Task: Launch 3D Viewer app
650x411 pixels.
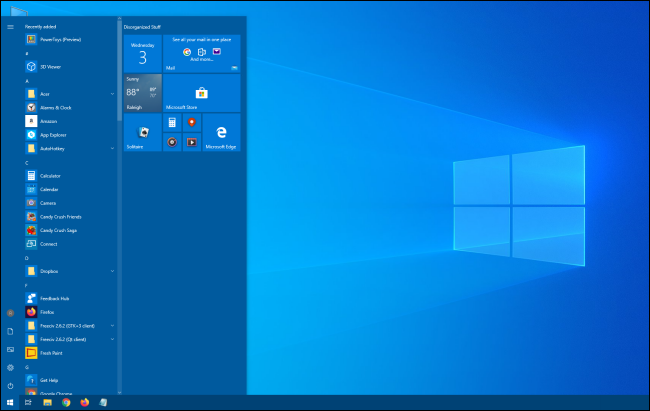Action: pos(48,67)
